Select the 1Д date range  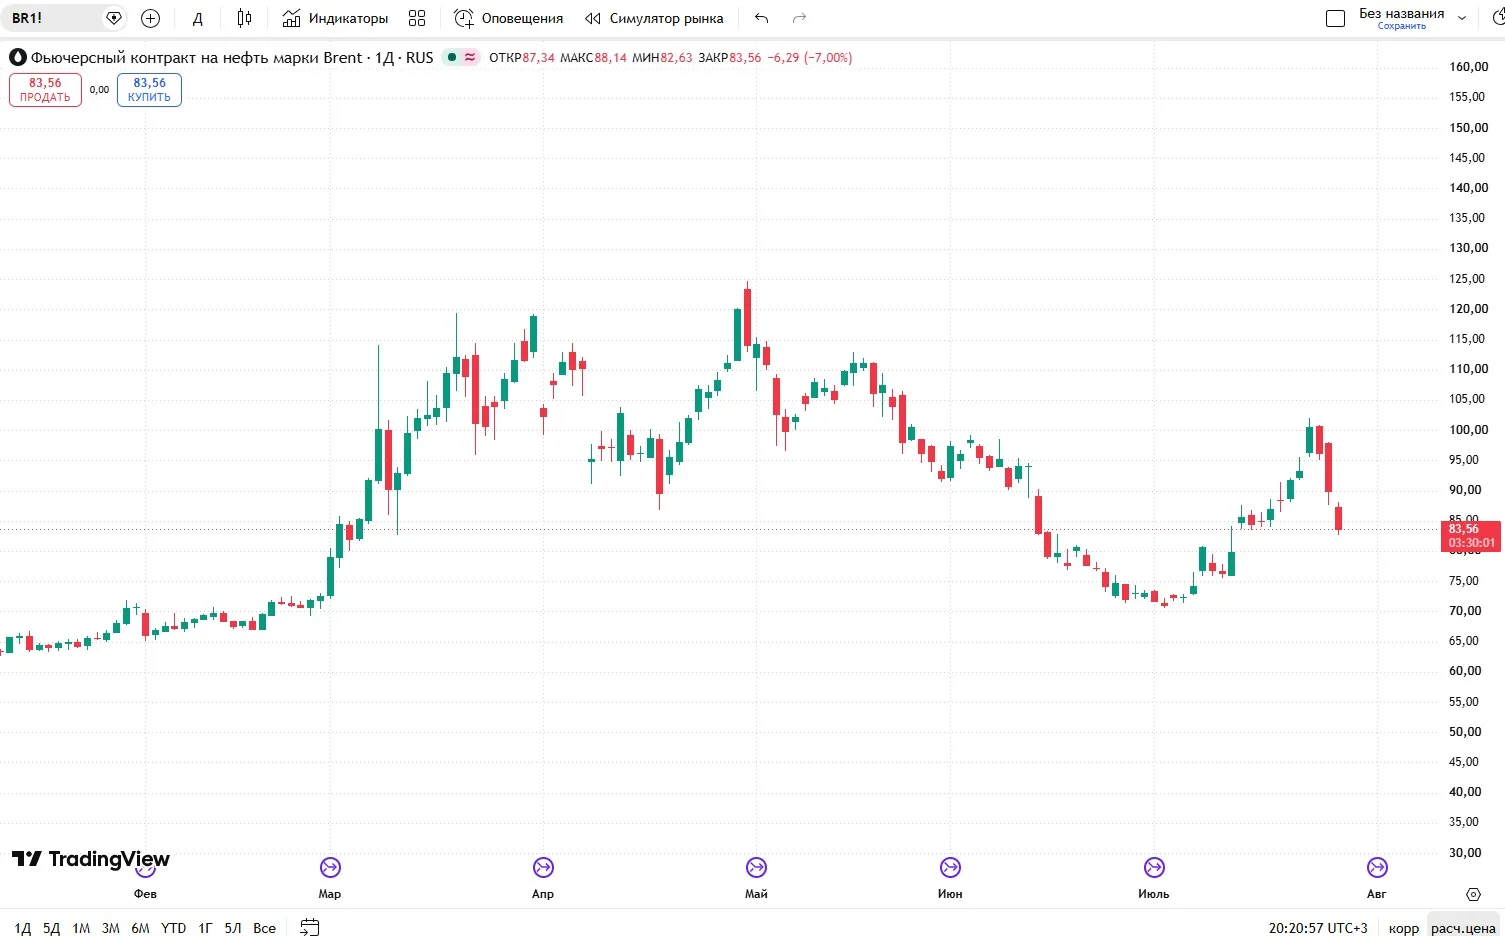click(x=23, y=928)
